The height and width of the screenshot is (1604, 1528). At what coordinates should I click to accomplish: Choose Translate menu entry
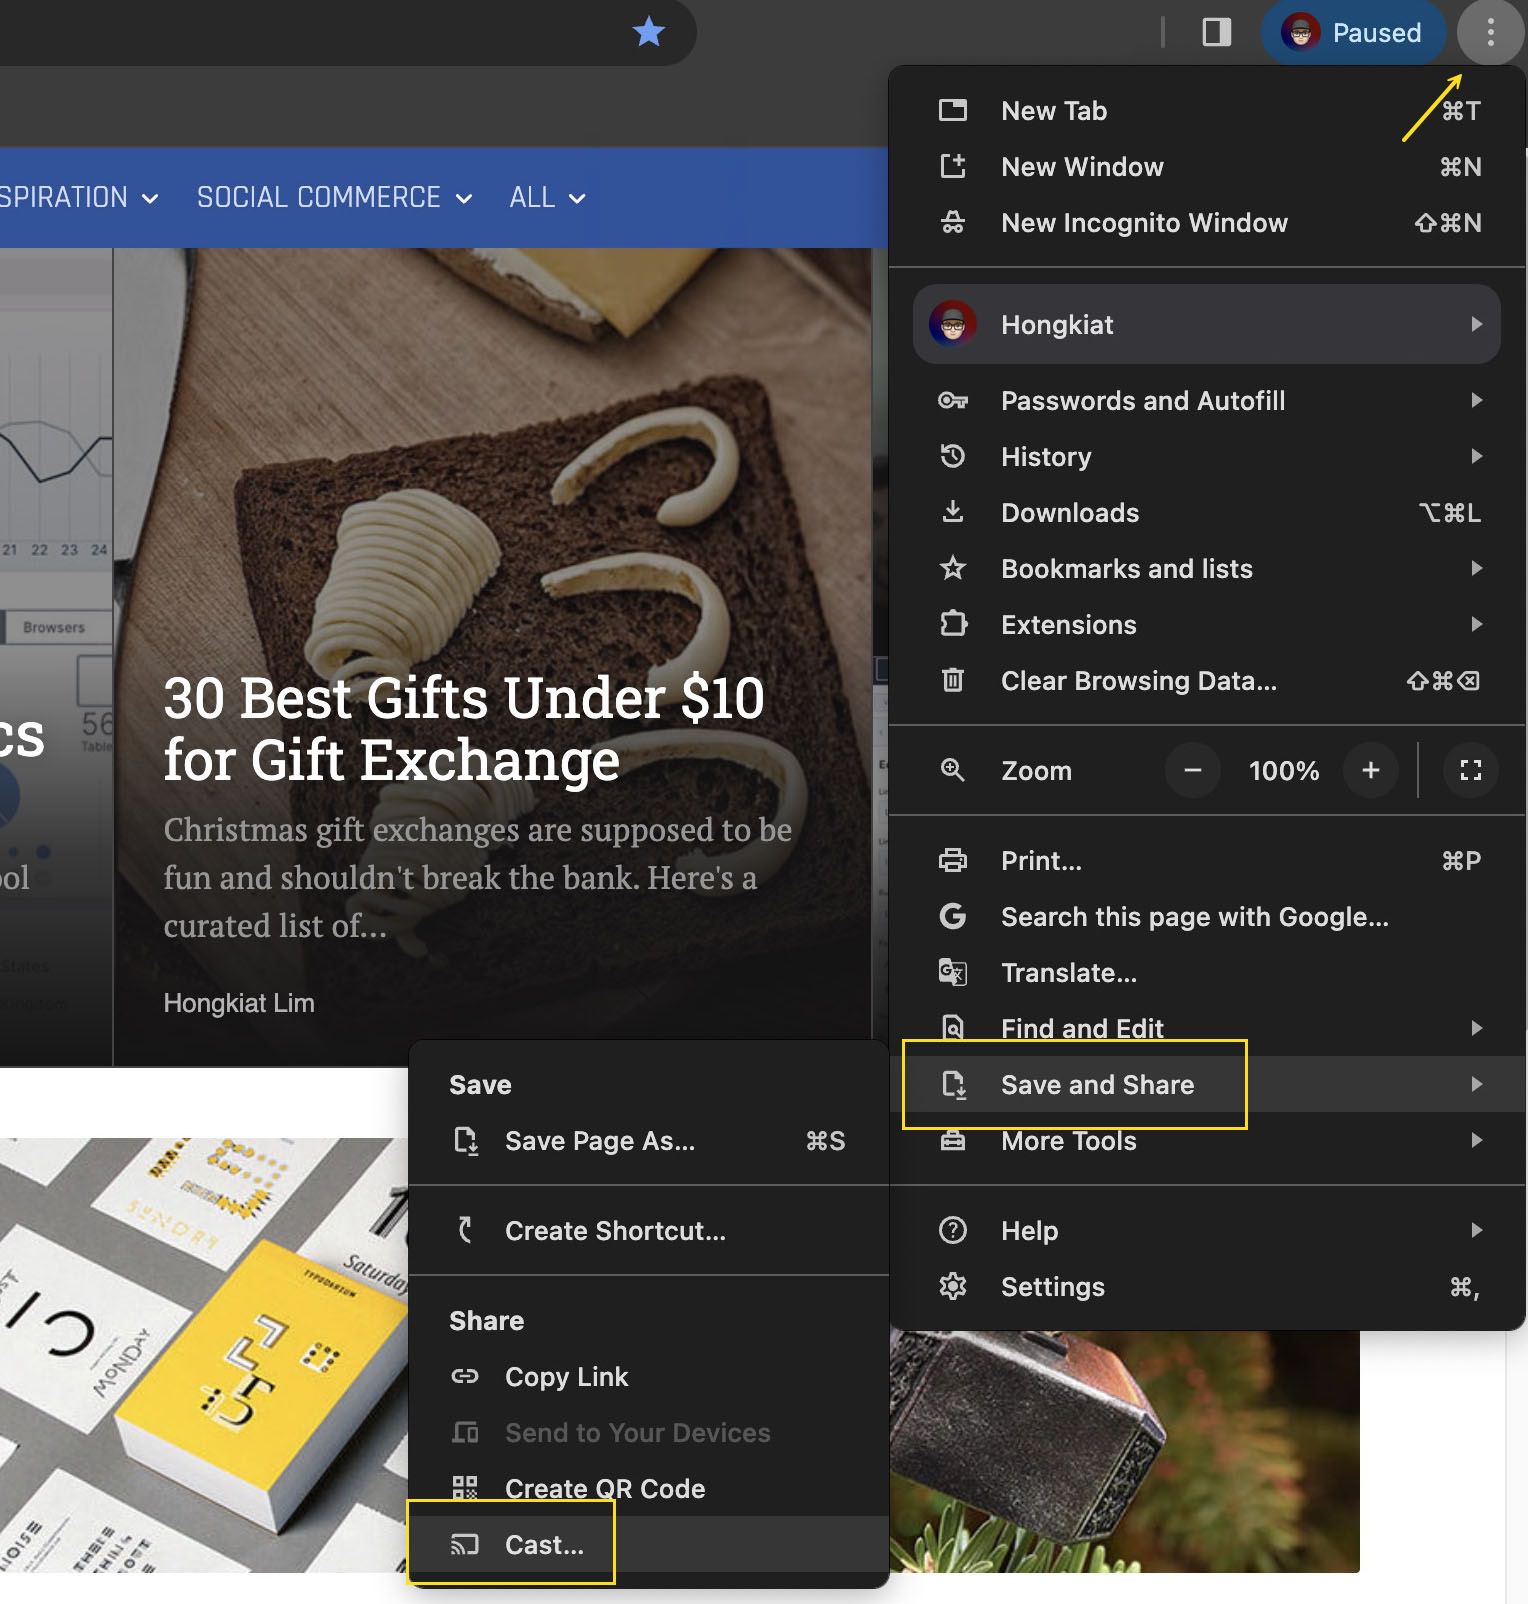[1207, 973]
